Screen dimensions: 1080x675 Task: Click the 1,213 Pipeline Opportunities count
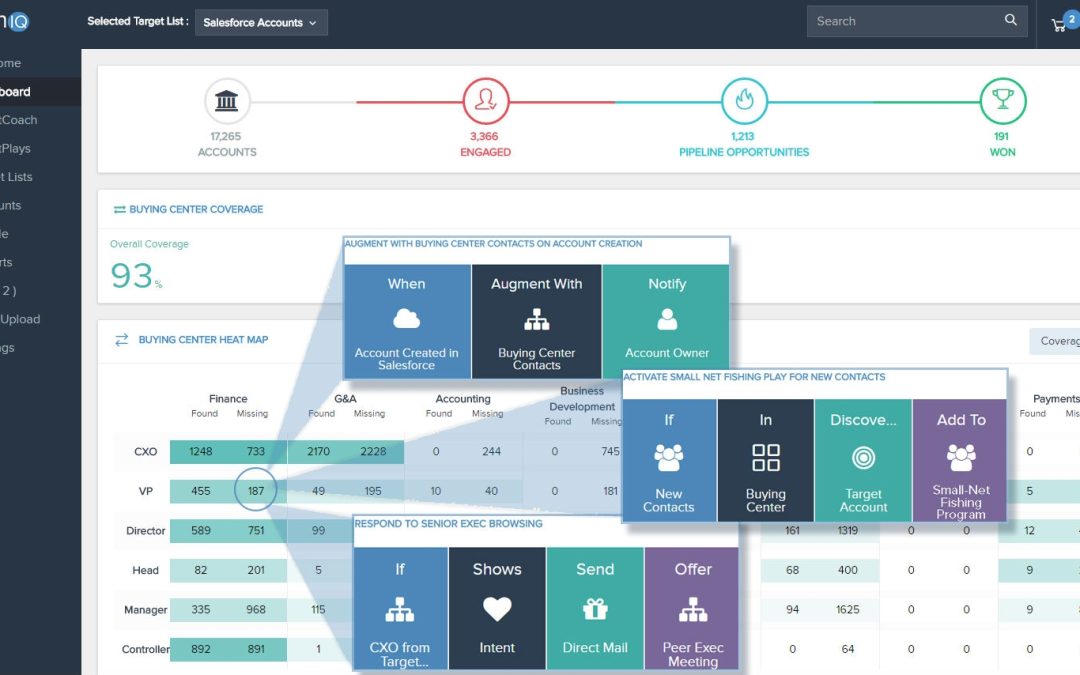click(x=742, y=136)
